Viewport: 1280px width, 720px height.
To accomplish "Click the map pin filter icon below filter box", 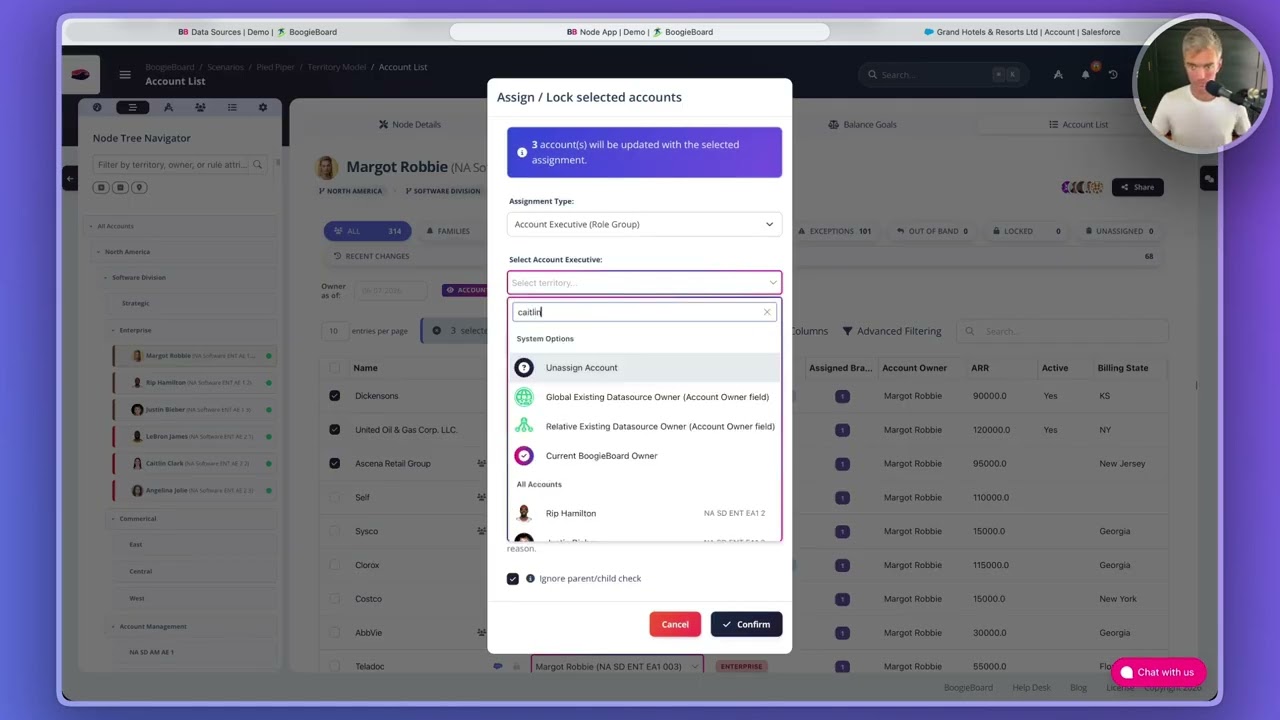I will [140, 187].
